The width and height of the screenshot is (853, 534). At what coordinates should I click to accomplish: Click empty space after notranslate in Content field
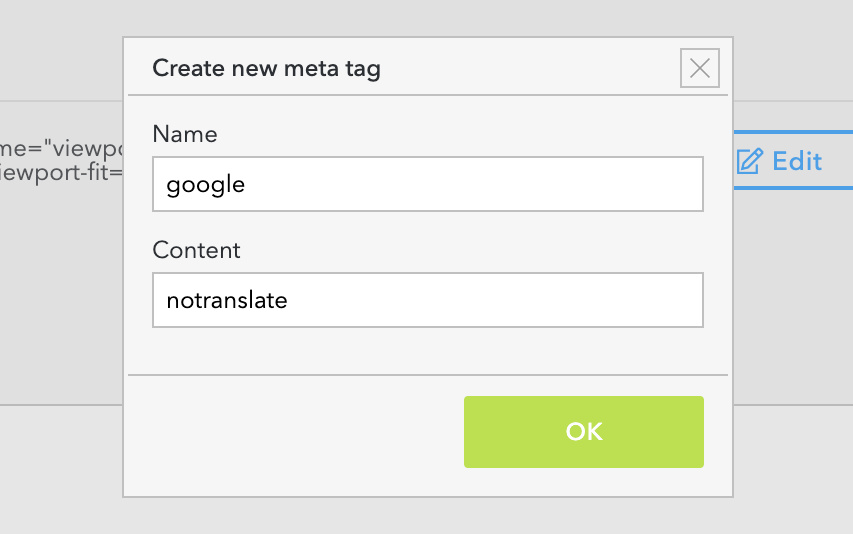coord(495,300)
